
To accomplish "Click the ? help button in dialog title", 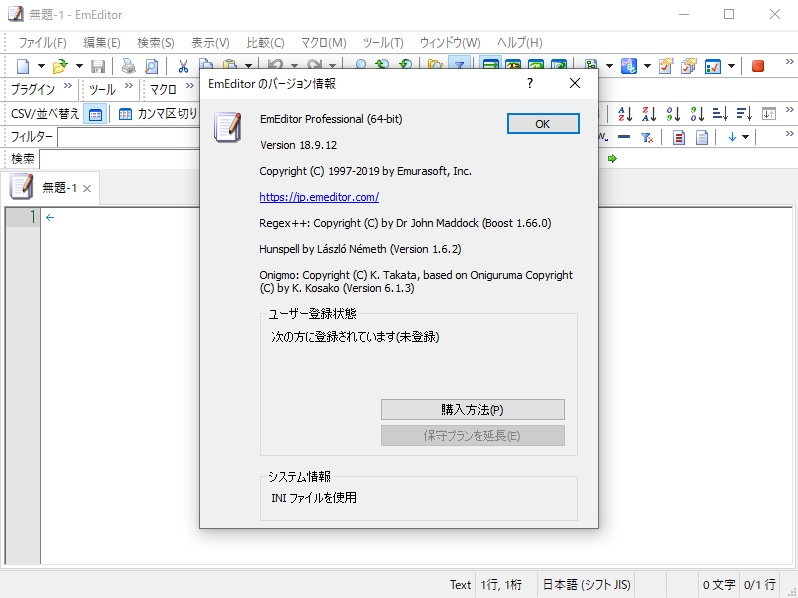I will pos(530,83).
